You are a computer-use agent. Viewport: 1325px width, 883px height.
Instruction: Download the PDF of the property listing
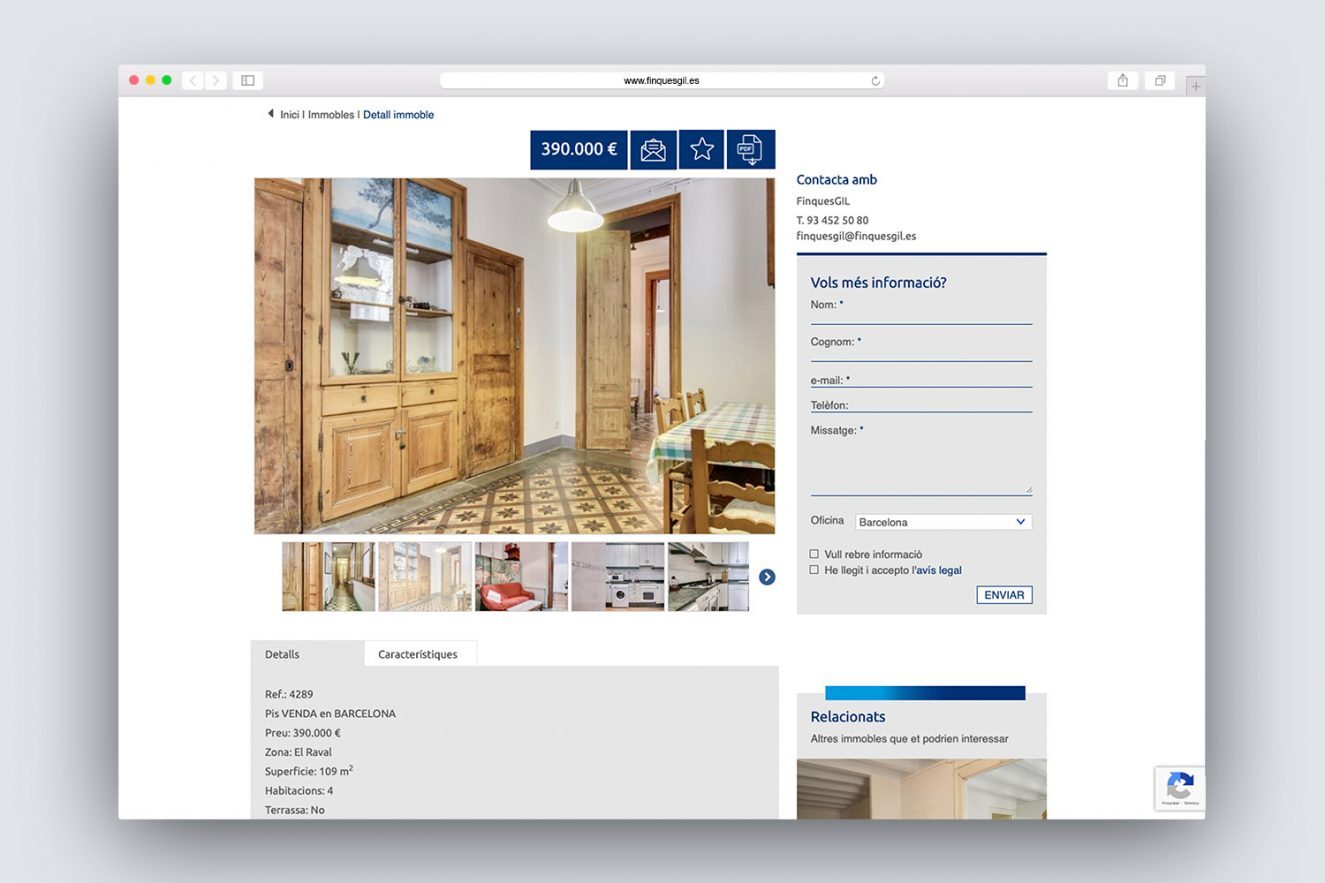pos(750,149)
